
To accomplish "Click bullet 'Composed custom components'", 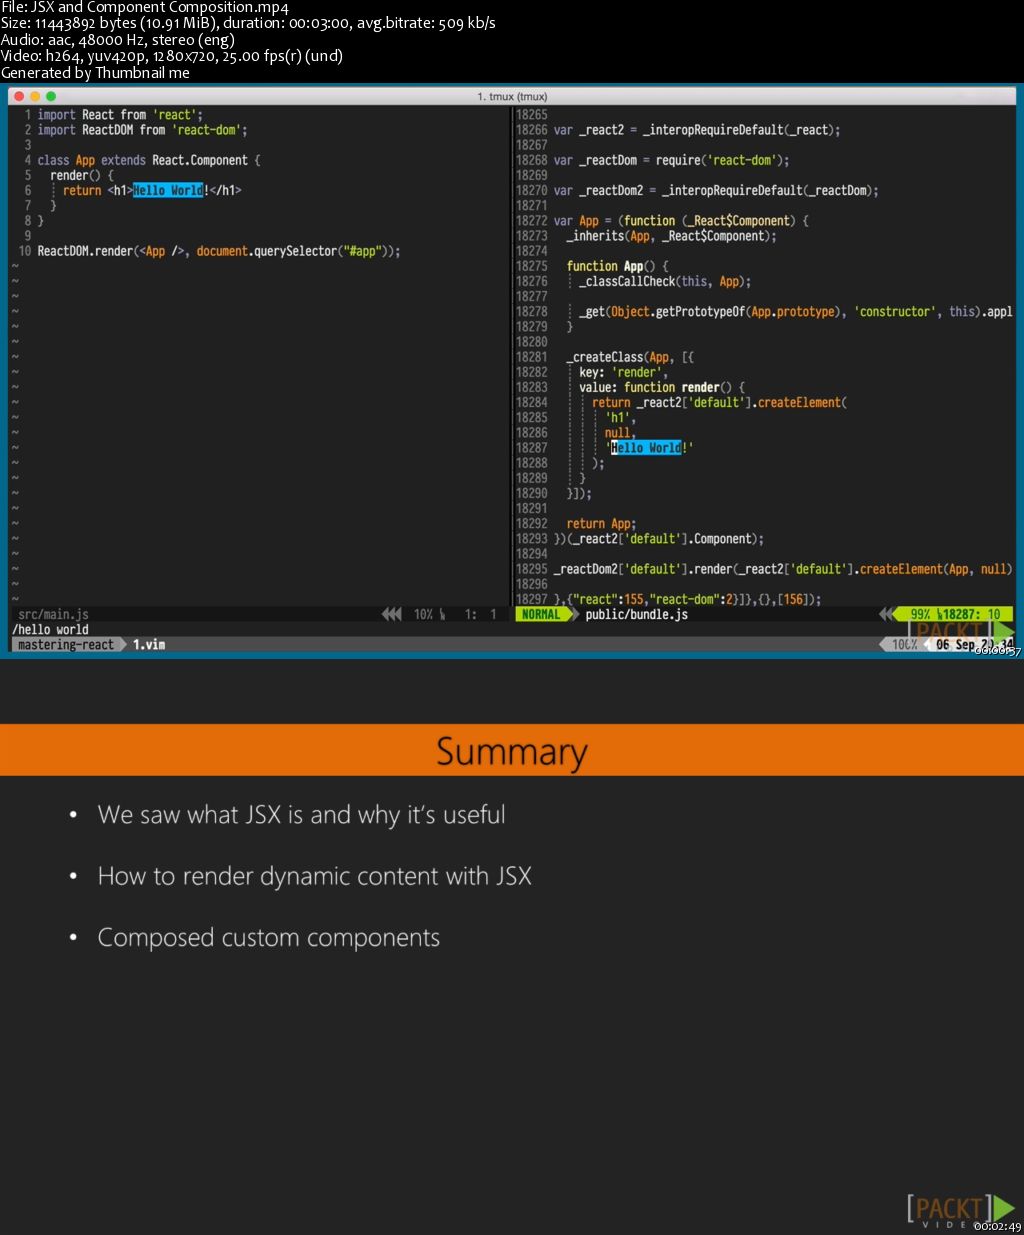I will tap(268, 938).
